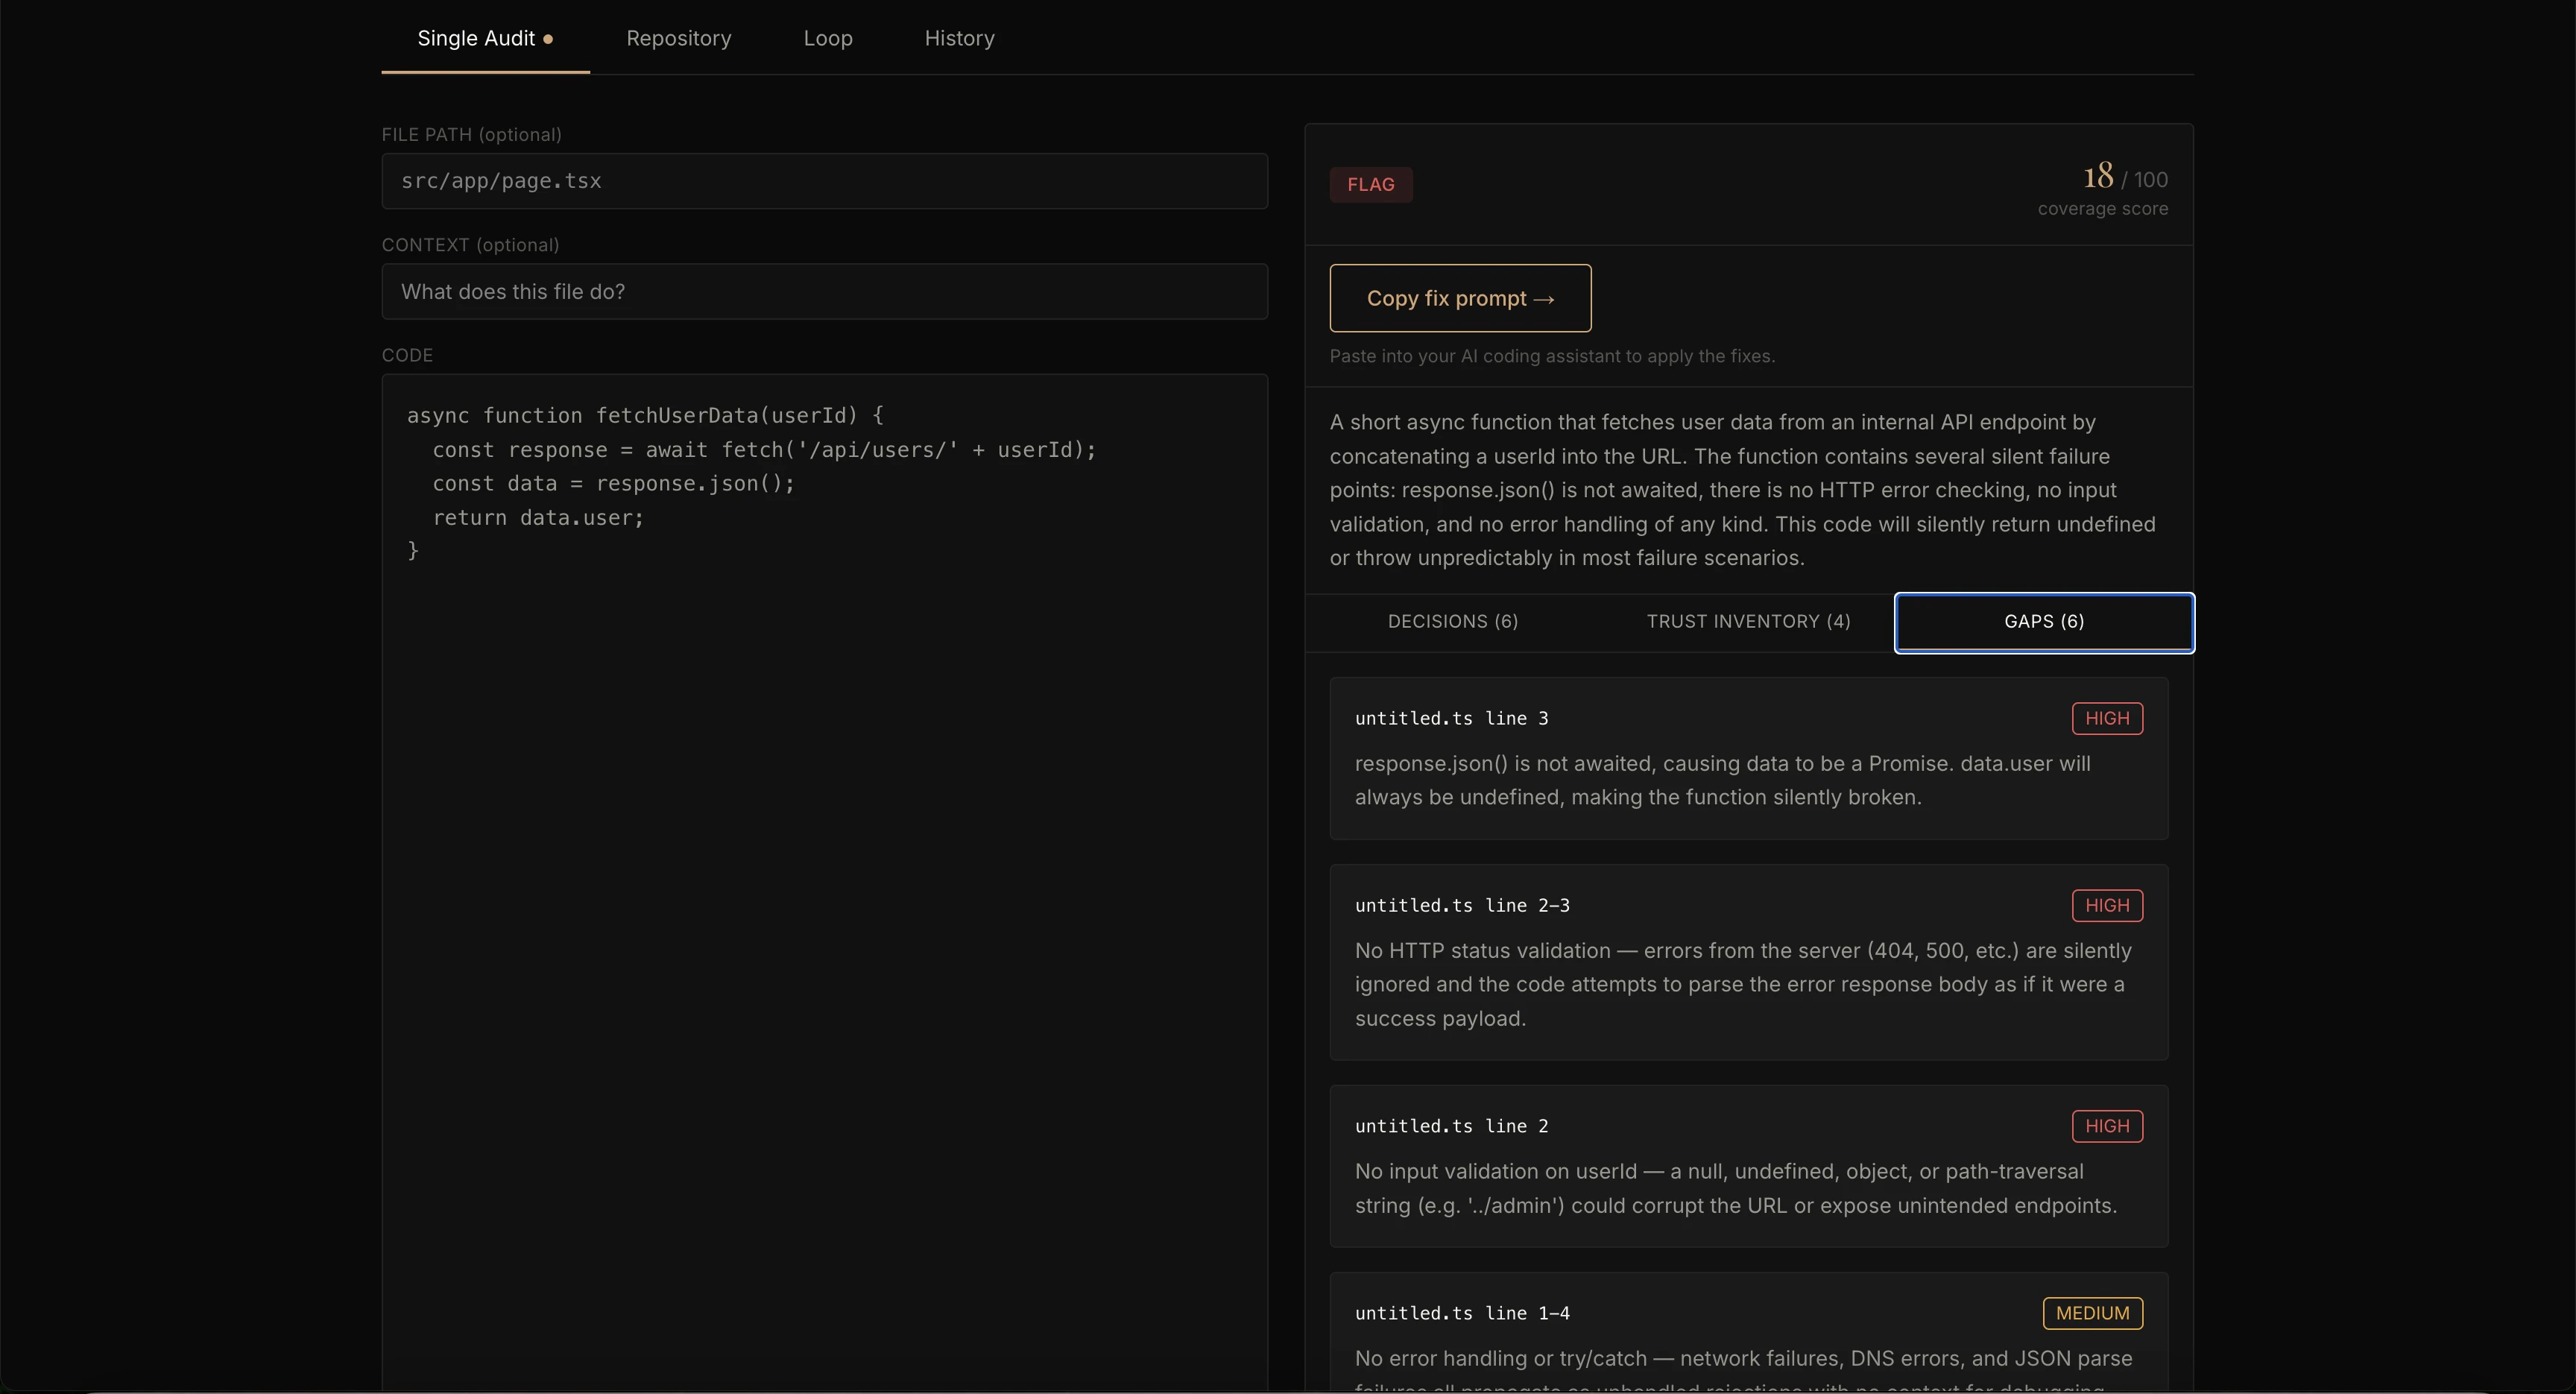
Task: Click the 18 / 100 coverage score
Action: [2125, 178]
